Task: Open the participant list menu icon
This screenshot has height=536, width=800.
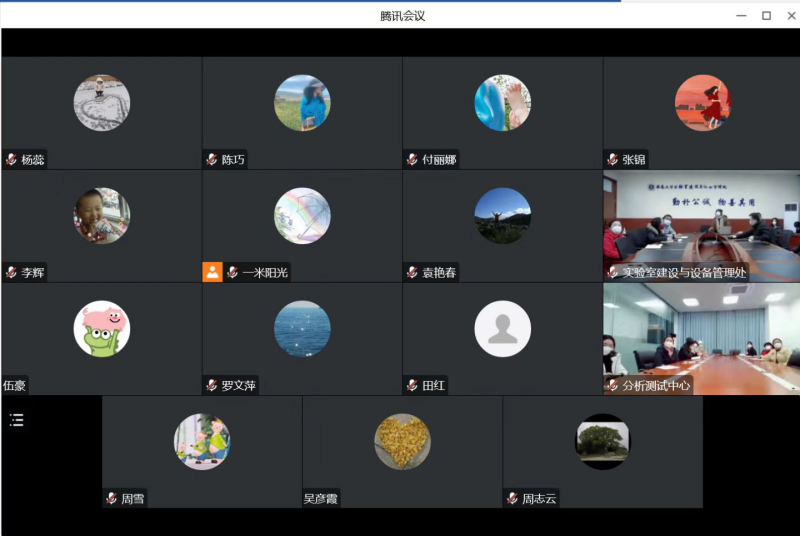Action: coord(16,420)
